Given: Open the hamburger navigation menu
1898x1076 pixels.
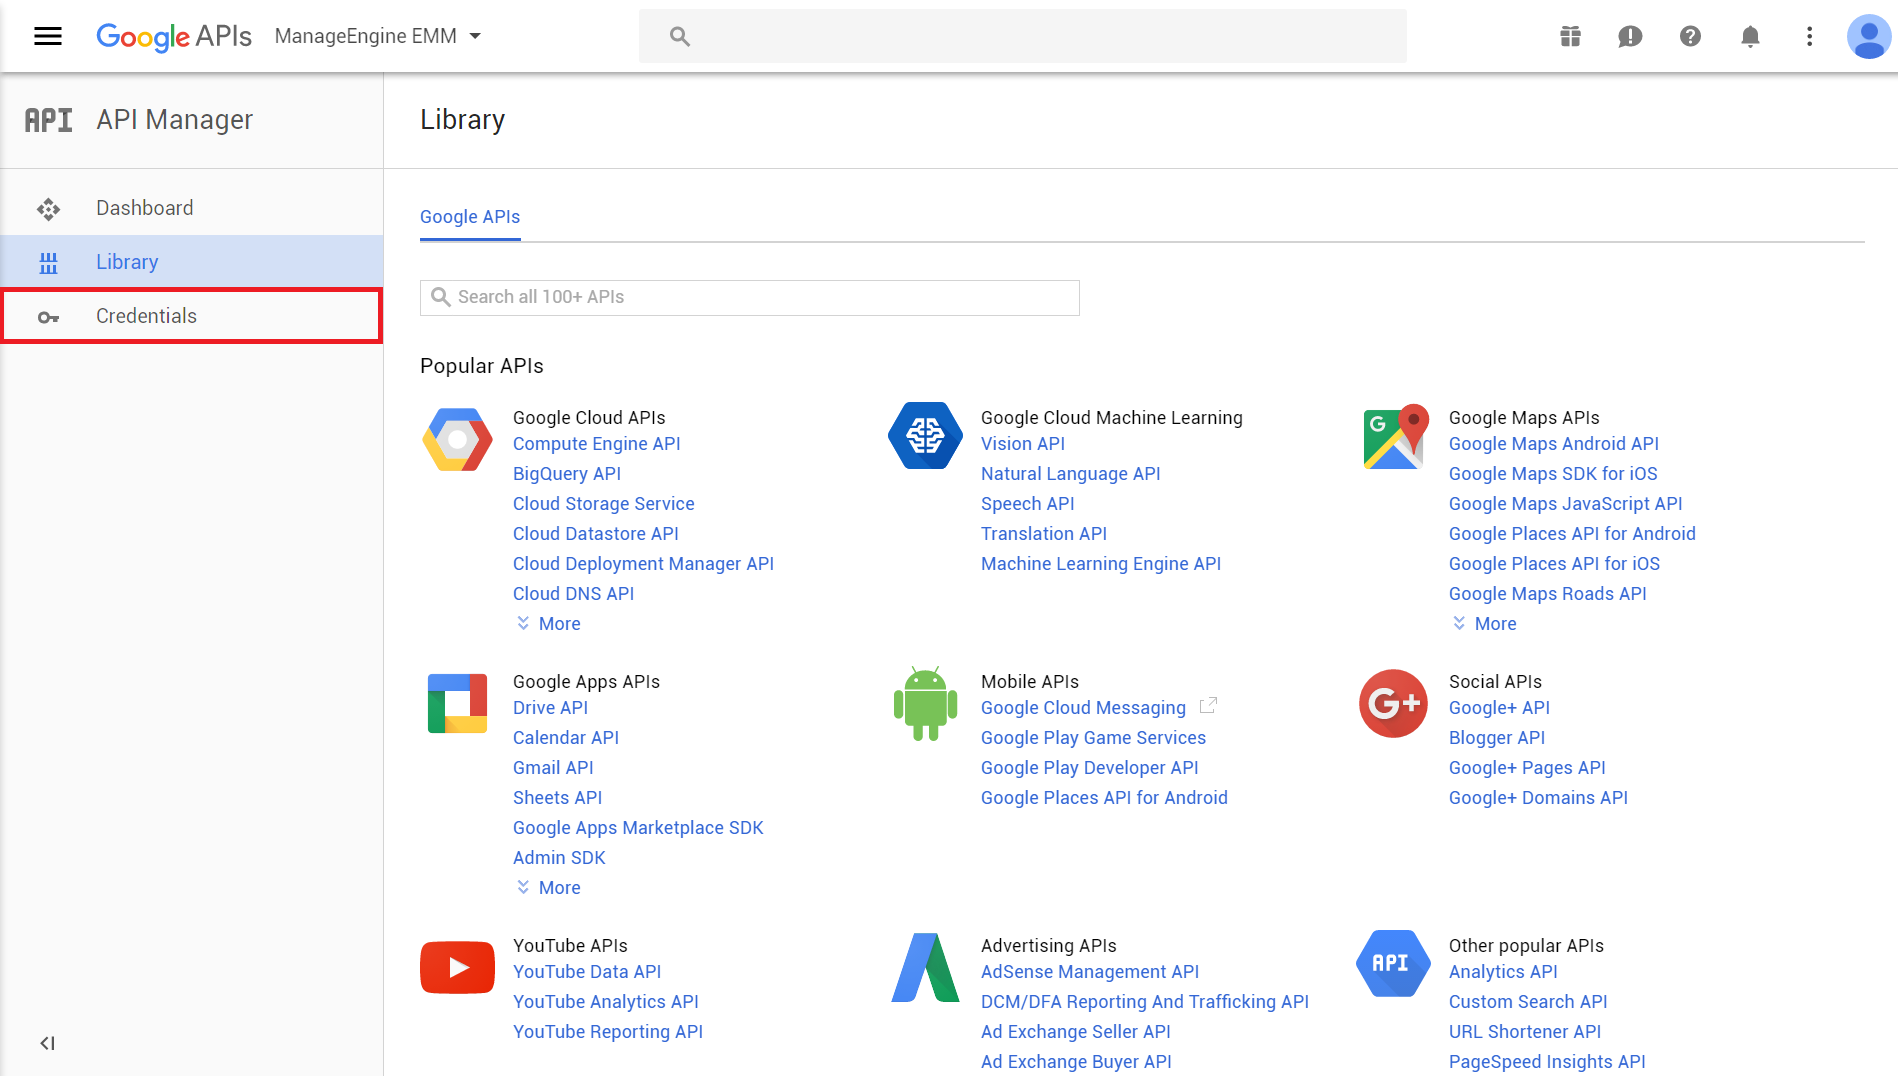Looking at the screenshot, I should point(48,36).
